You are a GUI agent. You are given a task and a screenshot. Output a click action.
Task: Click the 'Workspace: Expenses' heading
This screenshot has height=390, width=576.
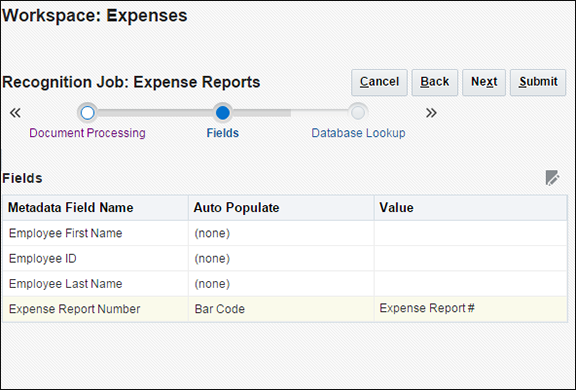(95, 16)
